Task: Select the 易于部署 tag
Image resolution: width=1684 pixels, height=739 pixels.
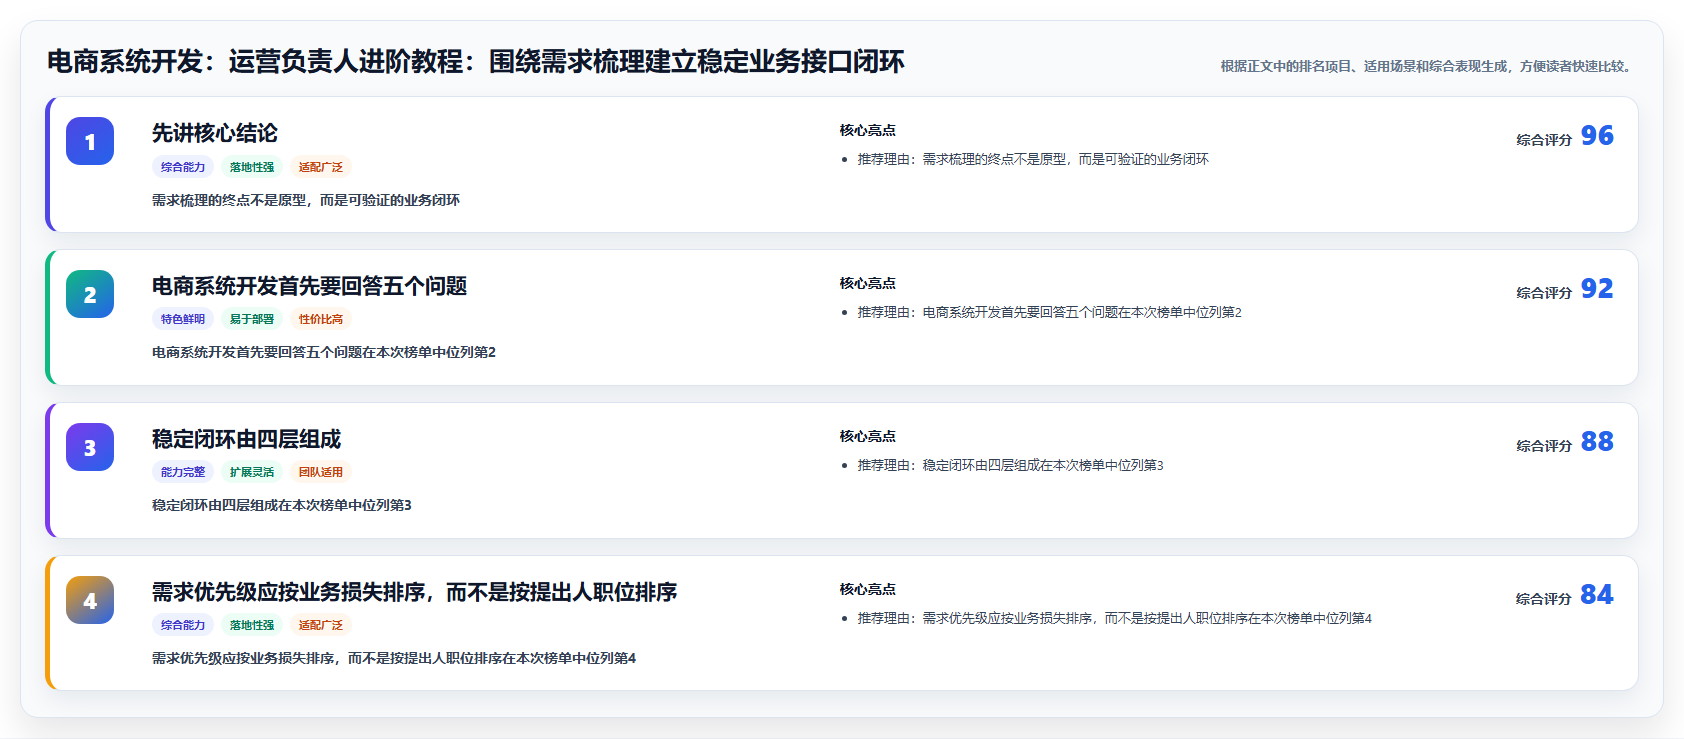Action: 252,319
